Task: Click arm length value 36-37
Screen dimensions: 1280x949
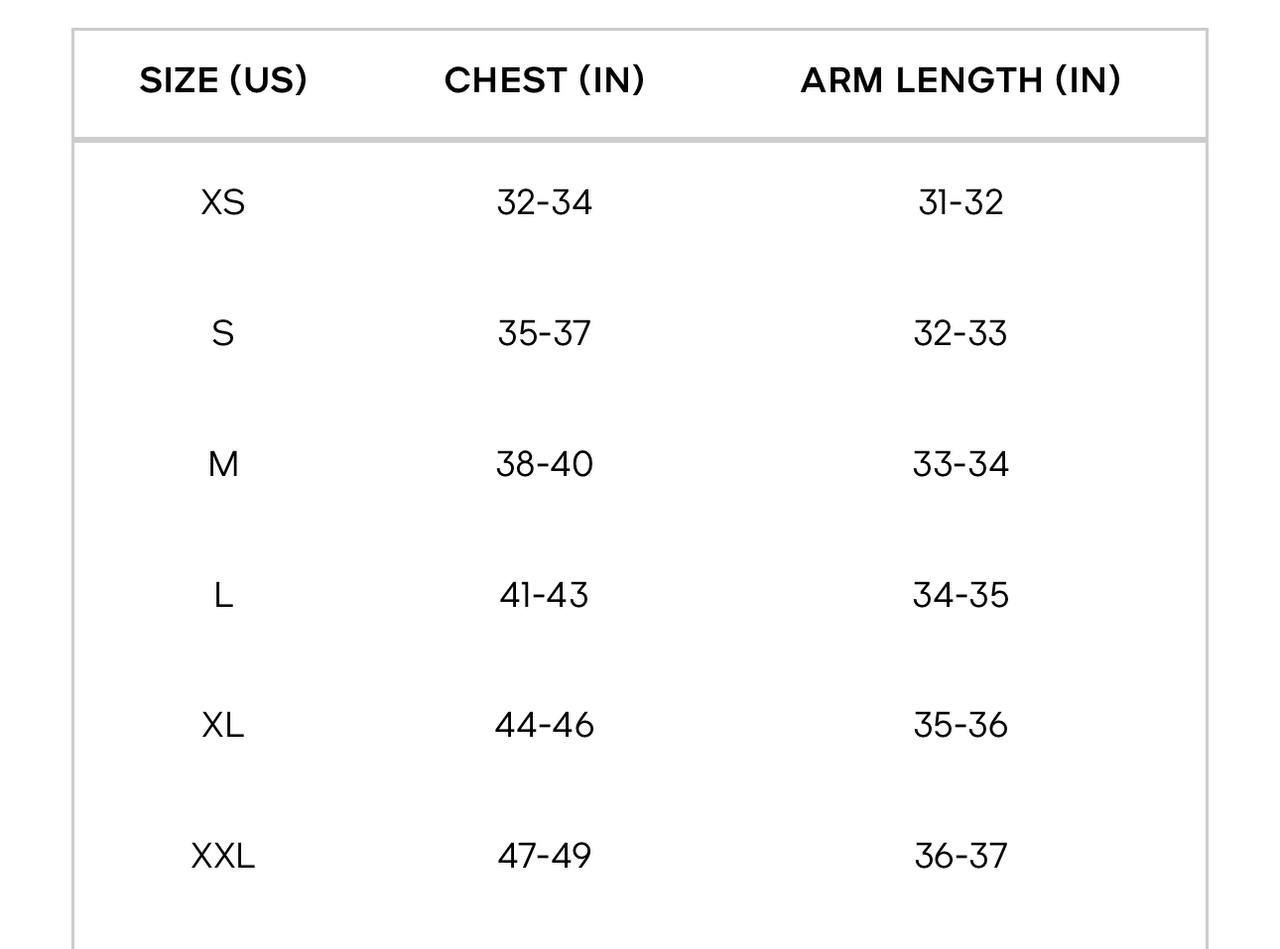Action: click(x=960, y=856)
